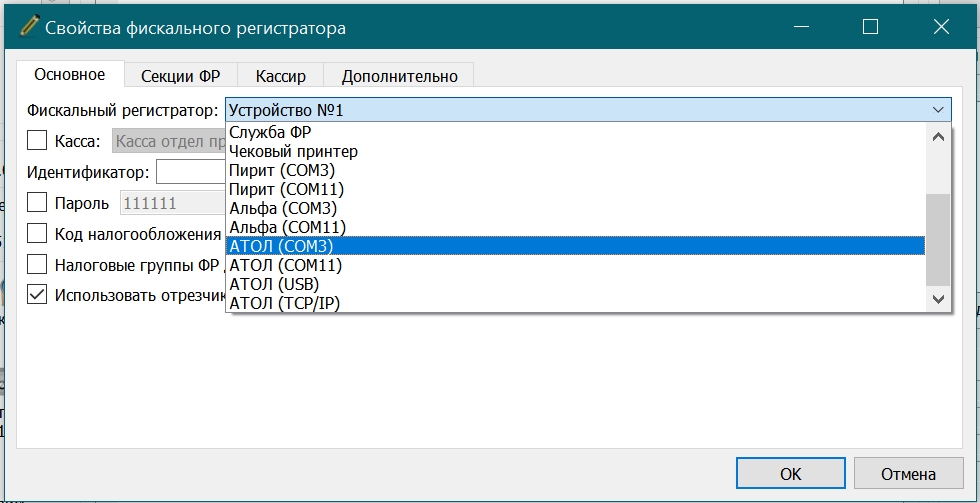
Task: Close the Свойства фискального регистратора dialog
Action: tap(941, 27)
